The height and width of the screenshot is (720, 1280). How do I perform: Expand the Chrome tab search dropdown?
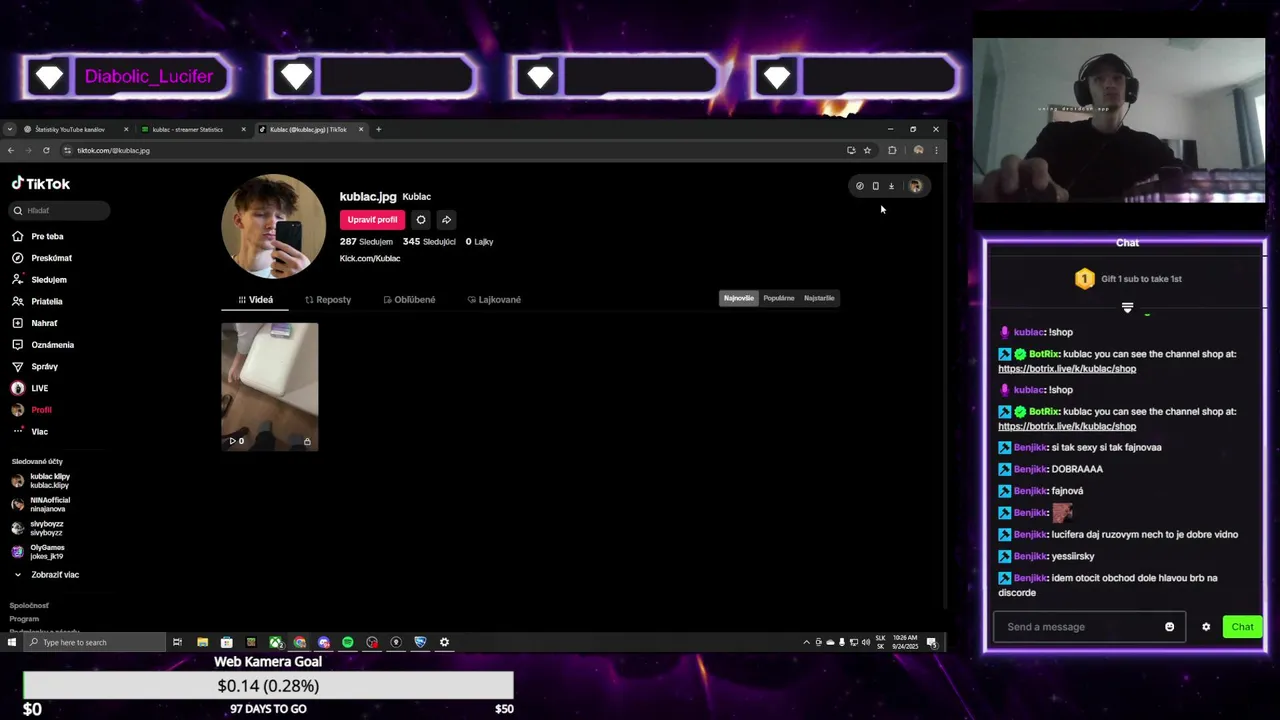[9, 129]
